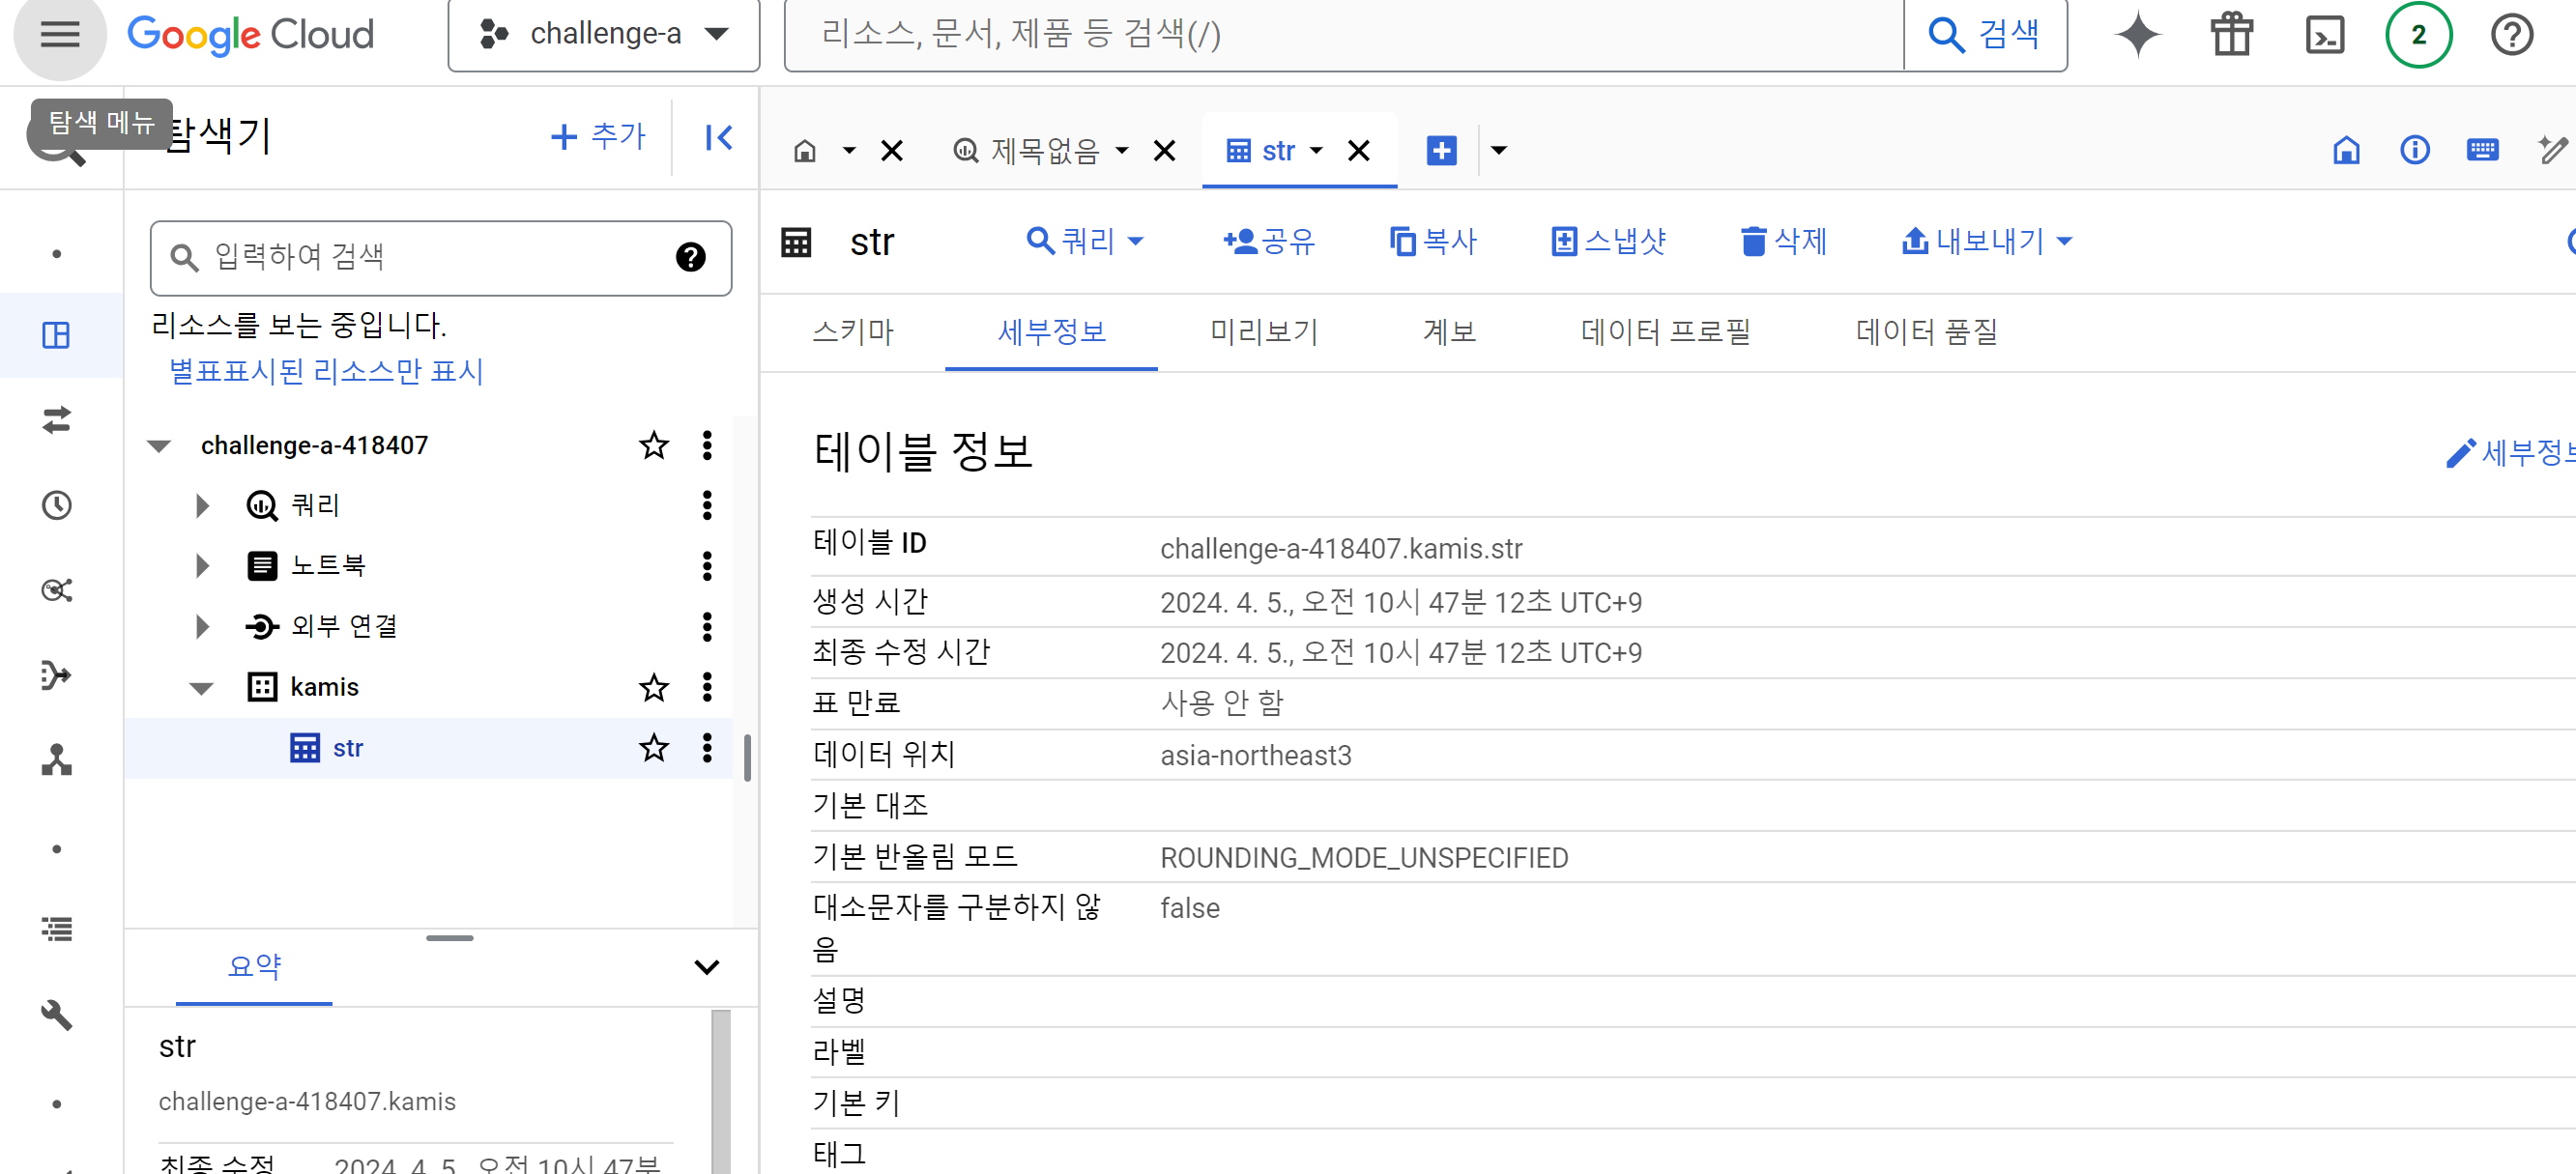Open the help question mark icon
2576x1174 pixels.
pyautogui.click(x=2511, y=35)
